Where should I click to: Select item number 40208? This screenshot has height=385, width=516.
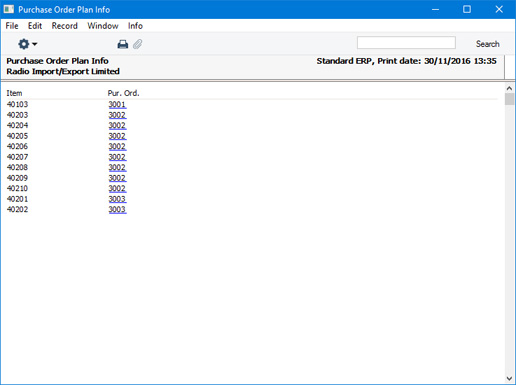[x=17, y=167]
